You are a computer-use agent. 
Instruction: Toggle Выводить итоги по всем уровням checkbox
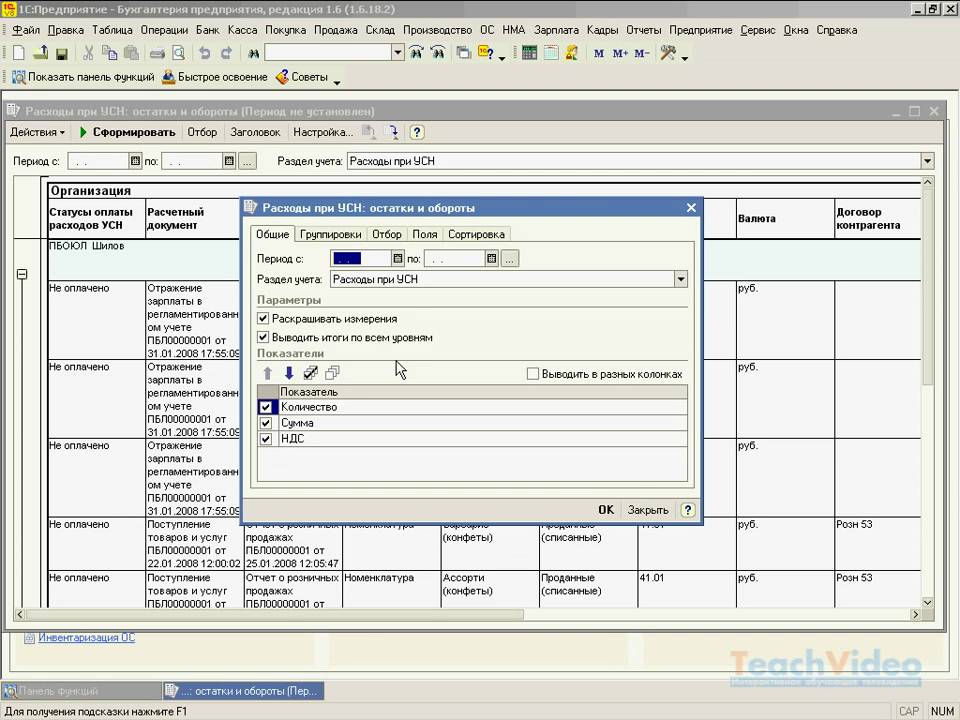[x=263, y=337]
